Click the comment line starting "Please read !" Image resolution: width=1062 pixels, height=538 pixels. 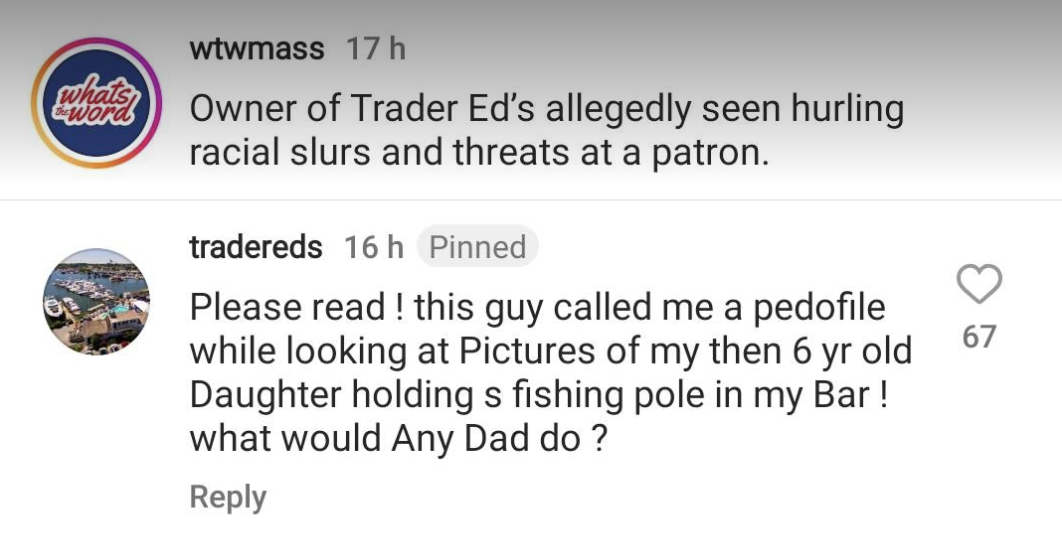(538, 307)
